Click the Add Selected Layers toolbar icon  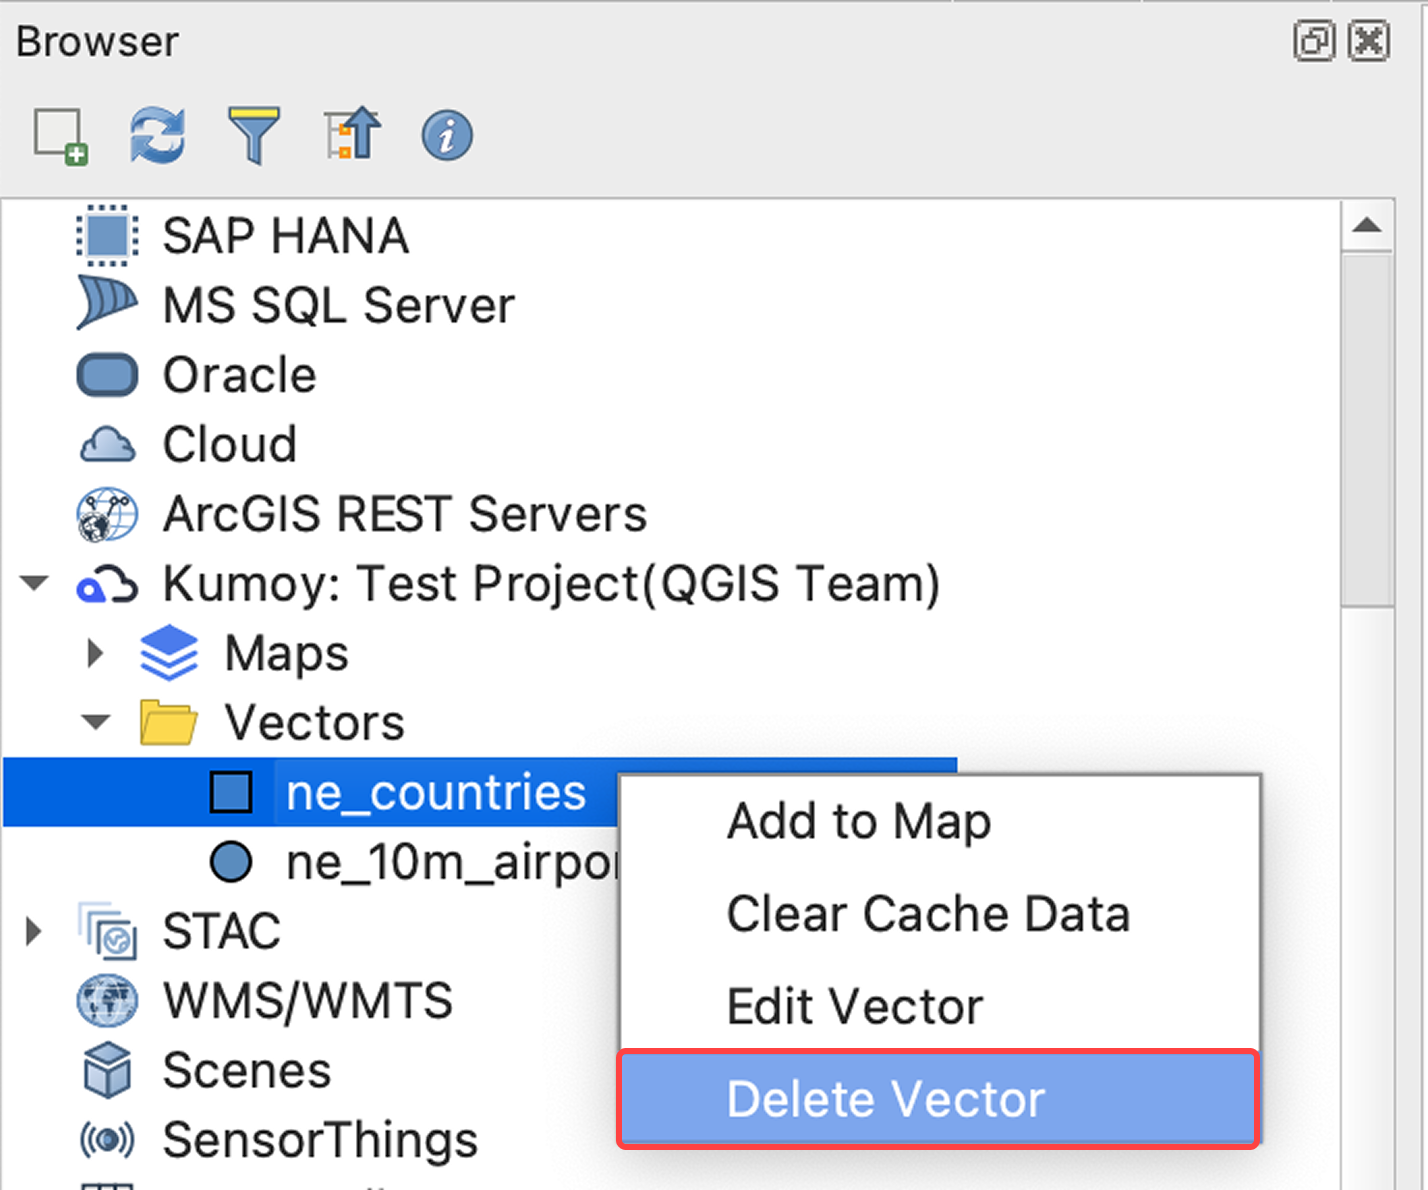tap(60, 136)
